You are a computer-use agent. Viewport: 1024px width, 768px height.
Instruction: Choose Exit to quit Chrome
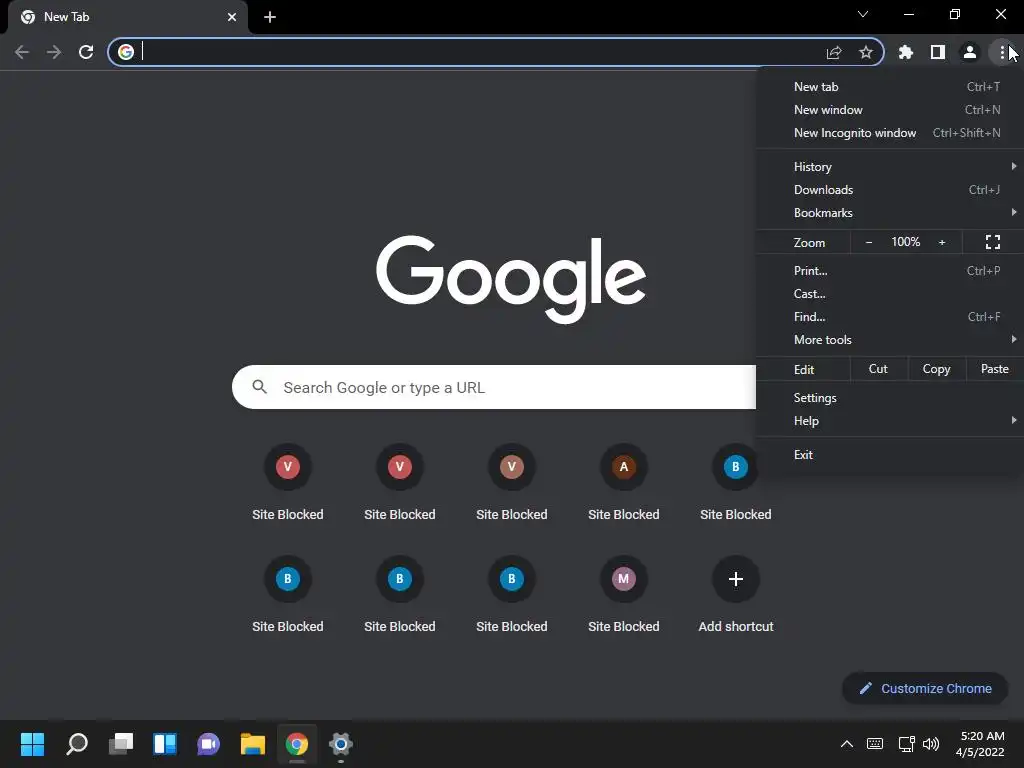click(x=890, y=455)
